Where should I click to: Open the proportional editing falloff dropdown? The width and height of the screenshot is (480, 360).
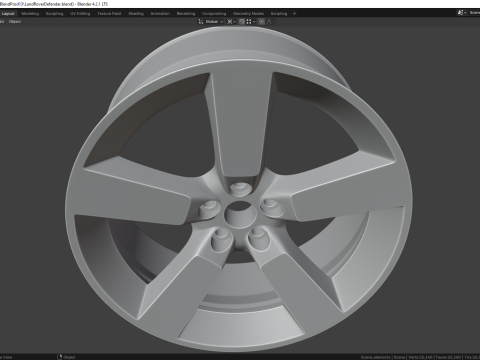(271, 22)
